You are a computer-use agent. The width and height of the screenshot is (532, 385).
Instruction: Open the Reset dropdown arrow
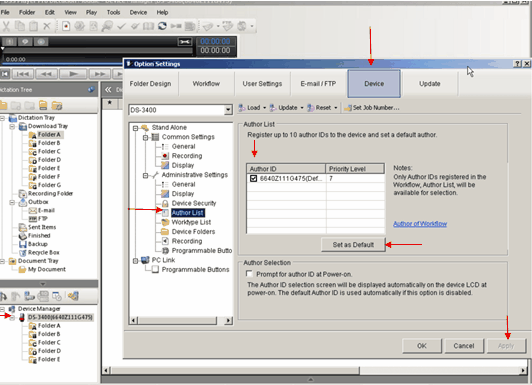click(336, 108)
